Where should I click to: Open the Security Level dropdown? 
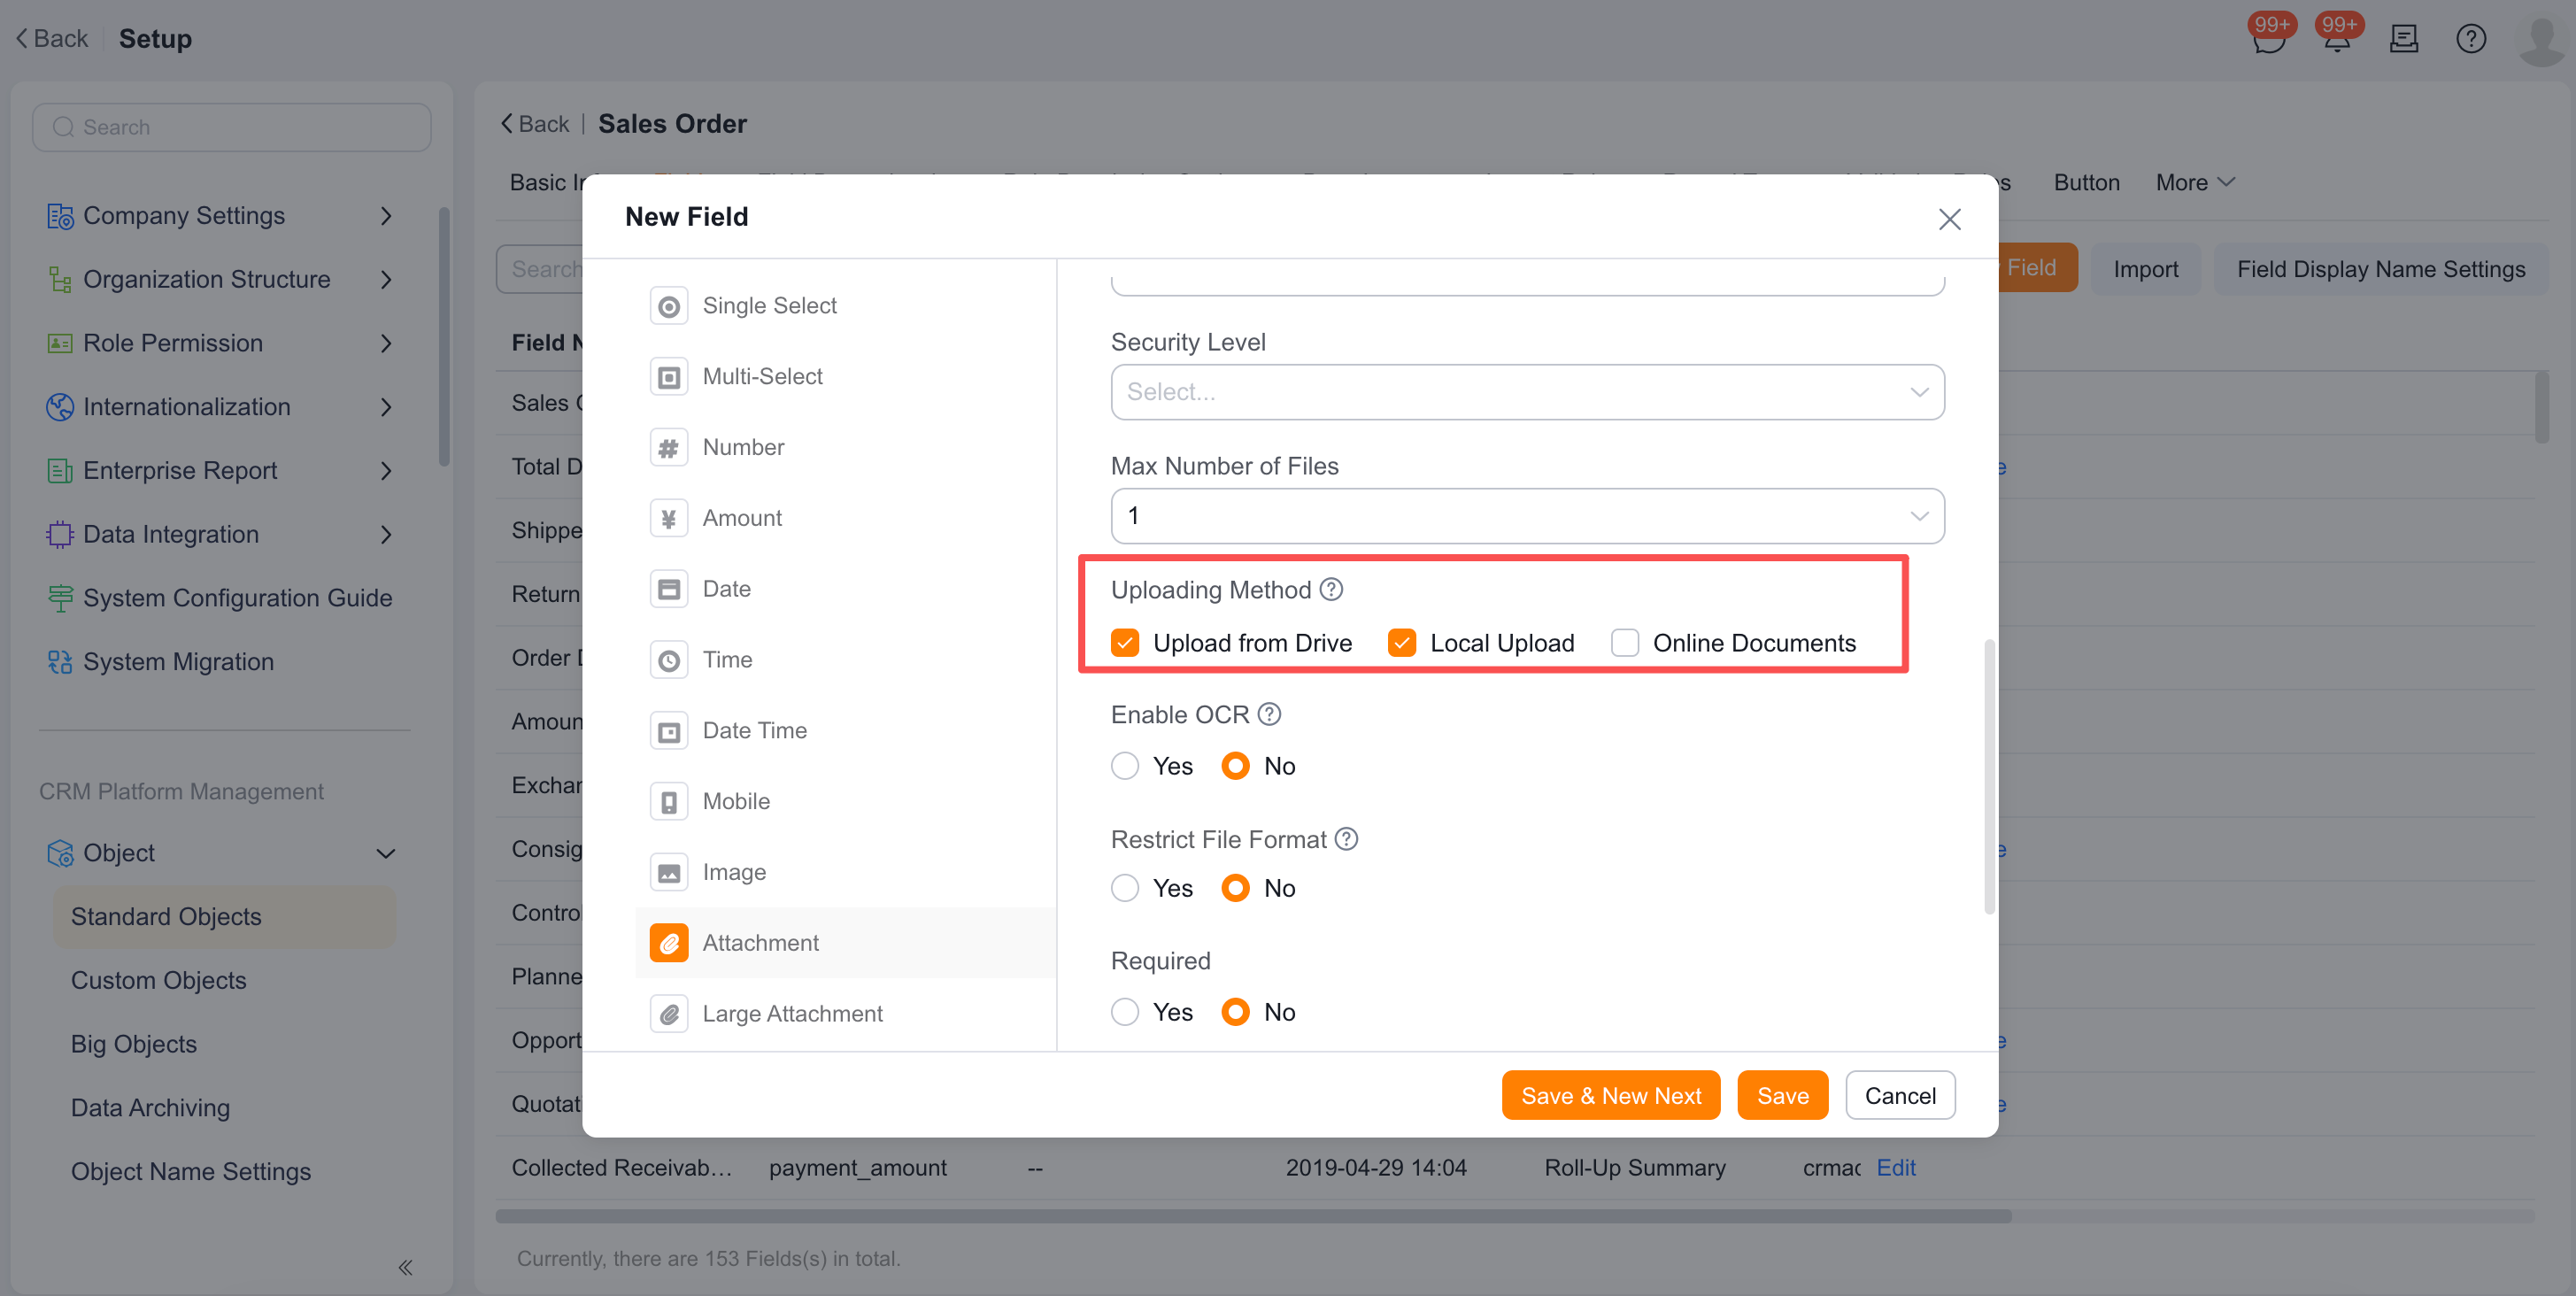(1527, 392)
